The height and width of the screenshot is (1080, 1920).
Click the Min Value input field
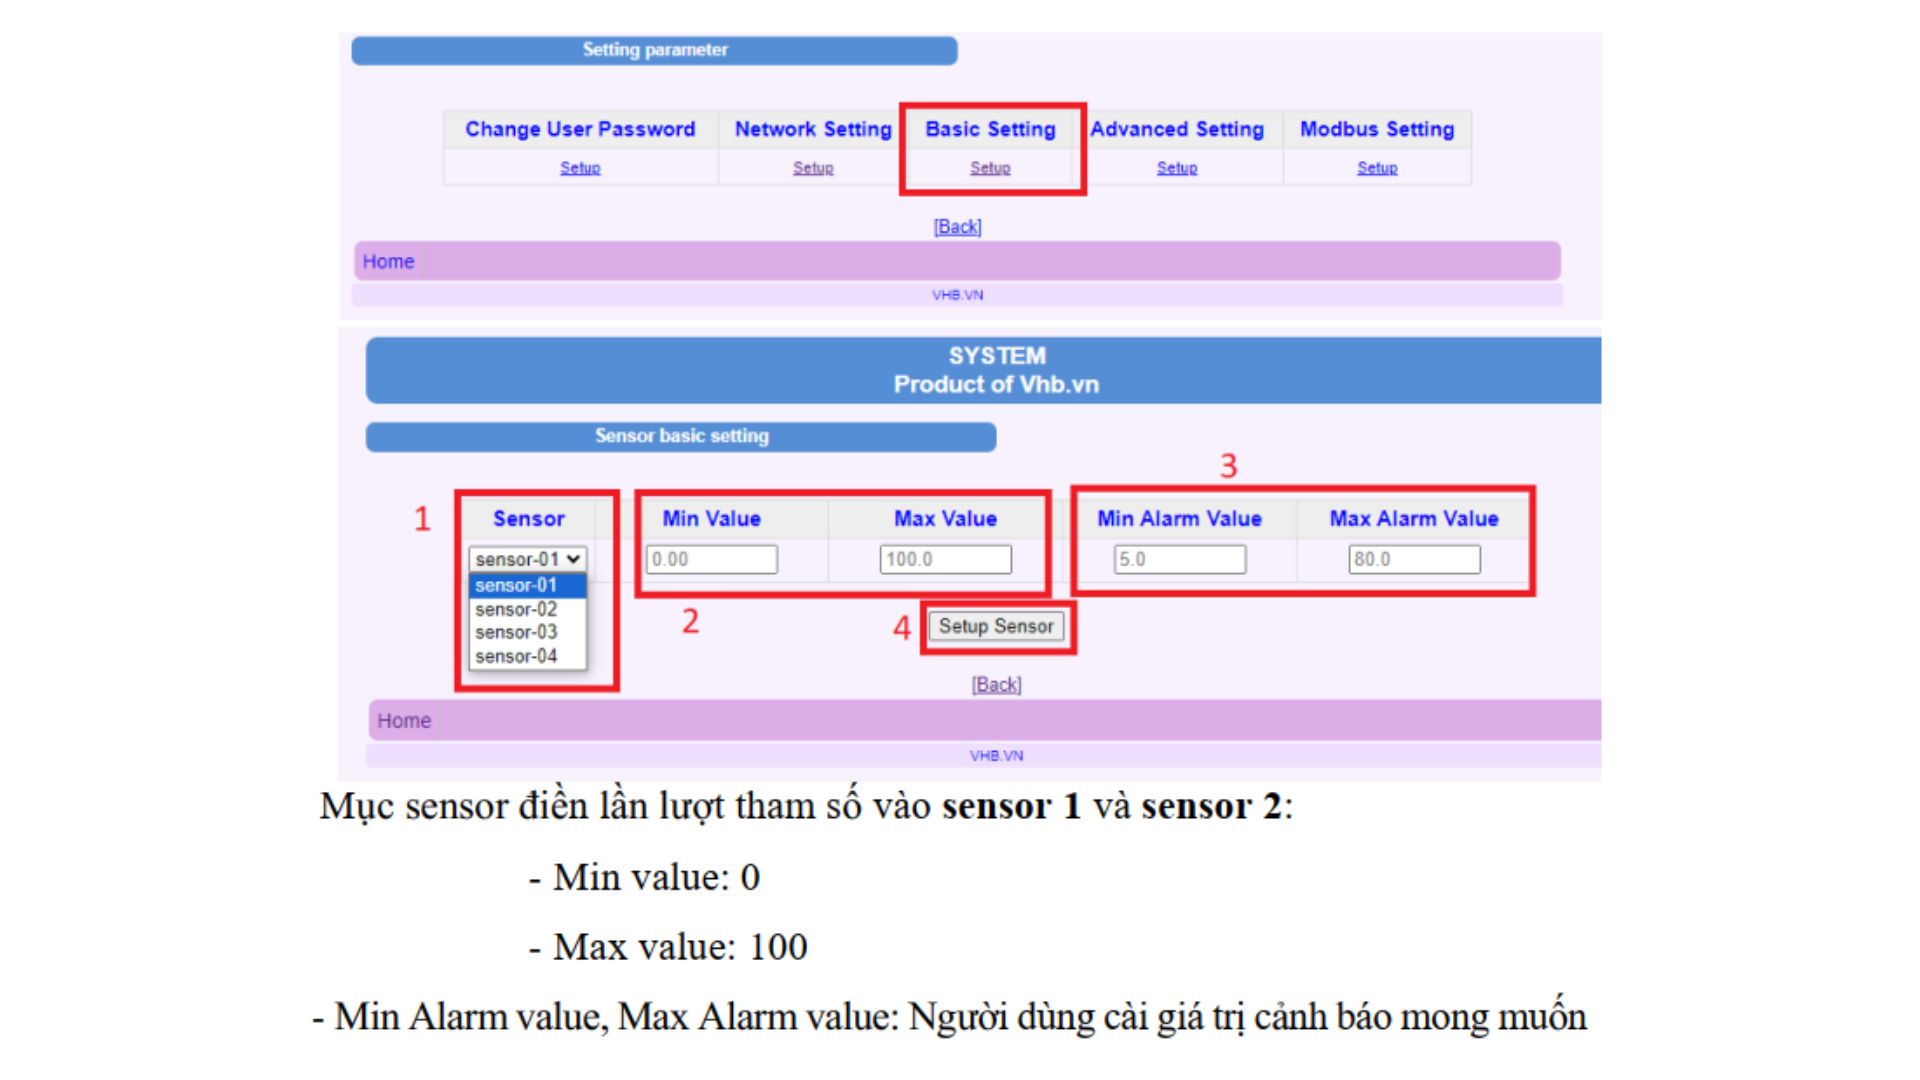tap(712, 560)
